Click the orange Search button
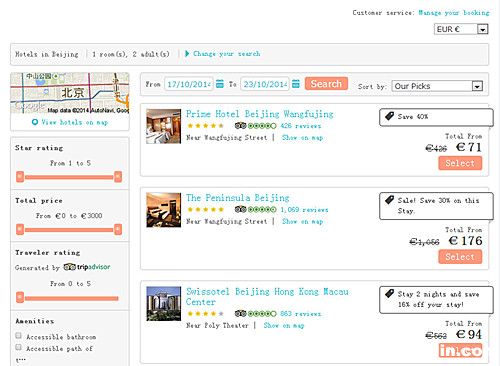The height and width of the screenshot is (366, 500). 326,84
